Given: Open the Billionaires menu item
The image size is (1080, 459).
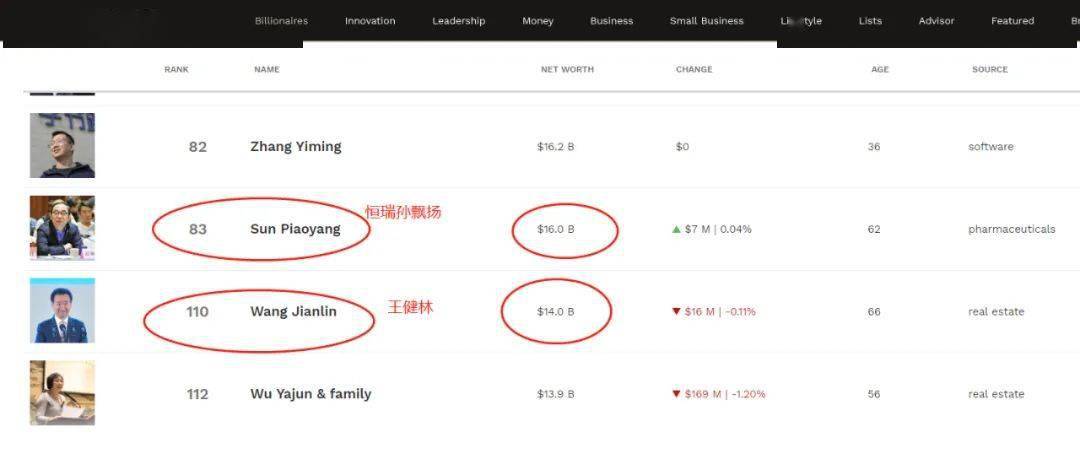Looking at the screenshot, I should [x=281, y=21].
